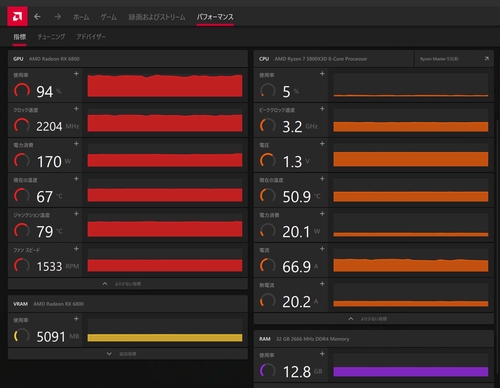The height and width of the screenshot is (388, 500).
Task: Click plus on GPU 170 W power row
Action: click(x=76, y=144)
